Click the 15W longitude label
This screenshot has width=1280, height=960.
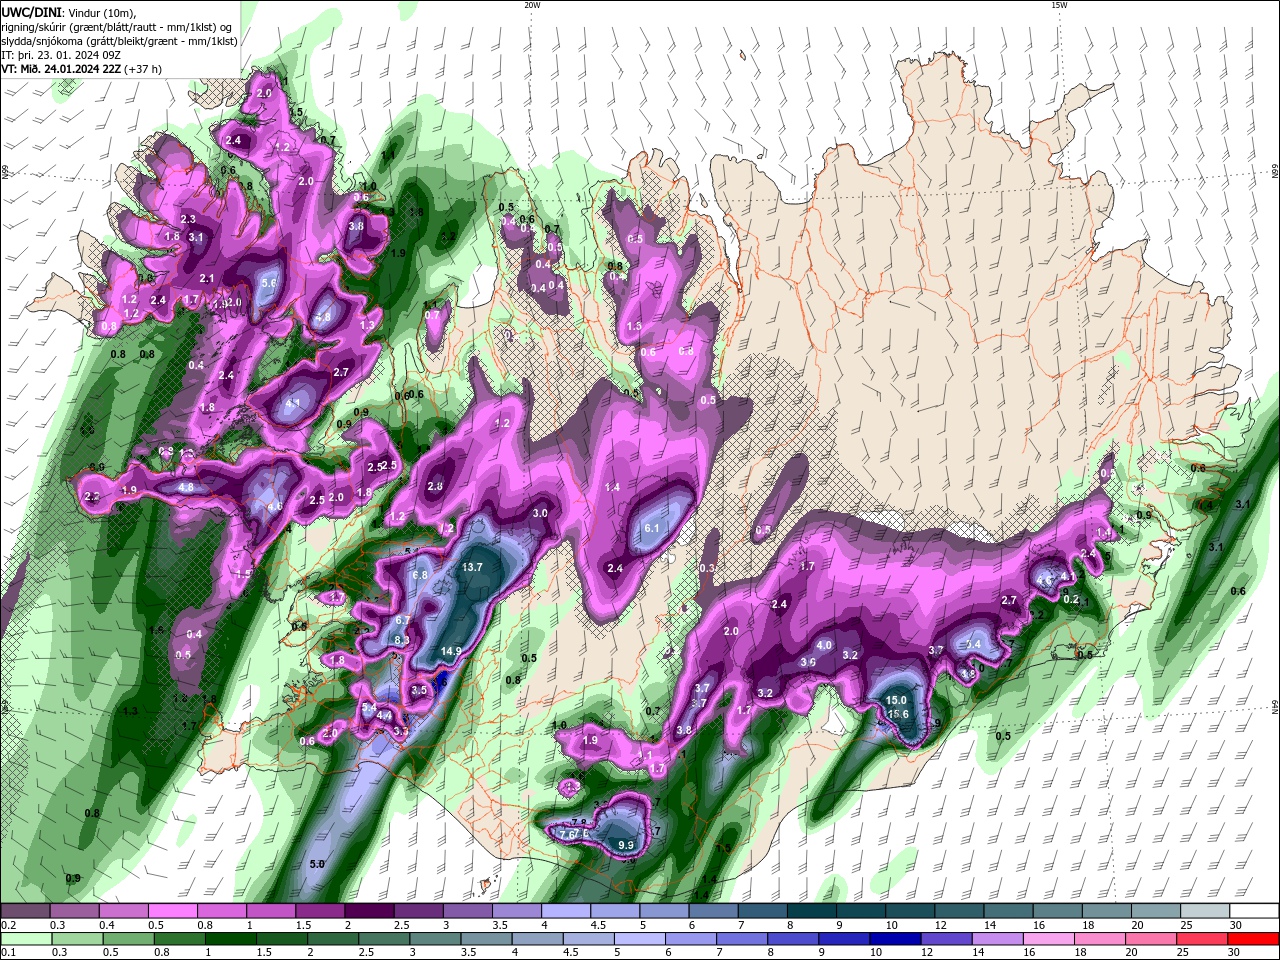[1059, 5]
